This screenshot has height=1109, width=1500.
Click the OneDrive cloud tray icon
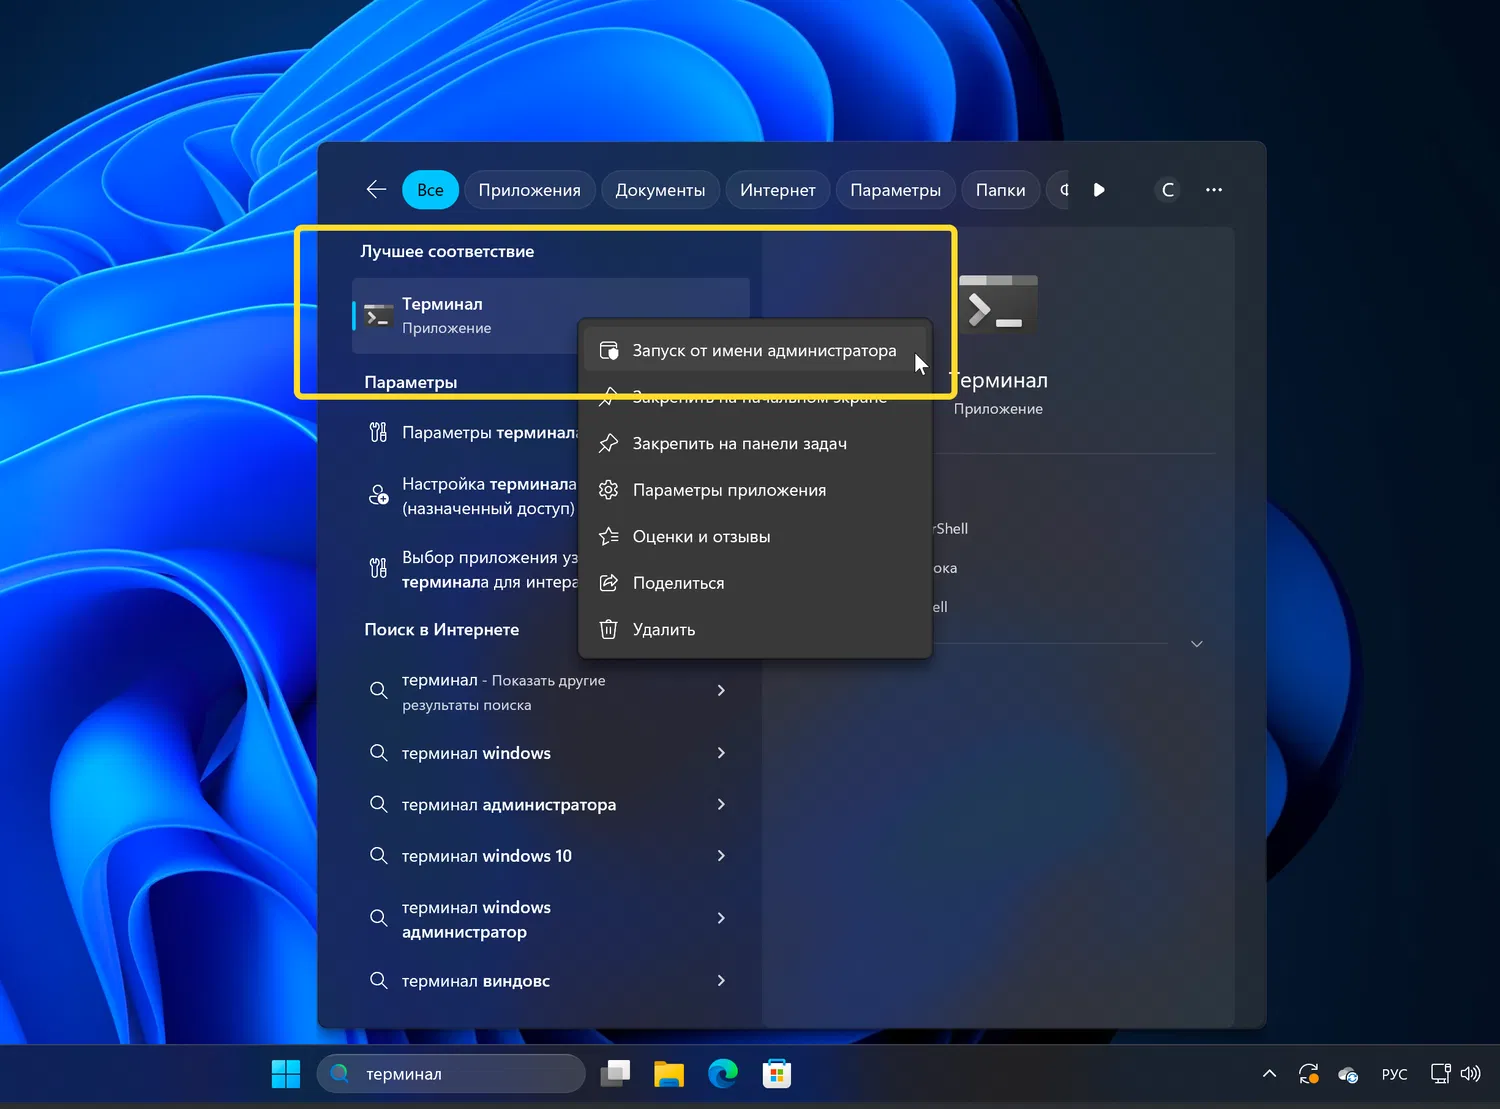(x=1348, y=1075)
